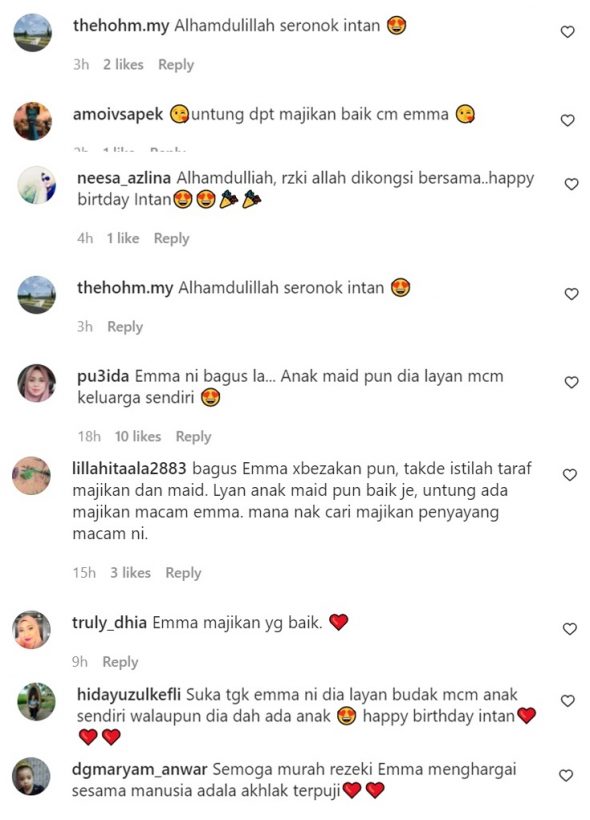Open amoivsapek's profile name
Image resolution: width=590 pixels, height=820 pixels.
coord(118,115)
